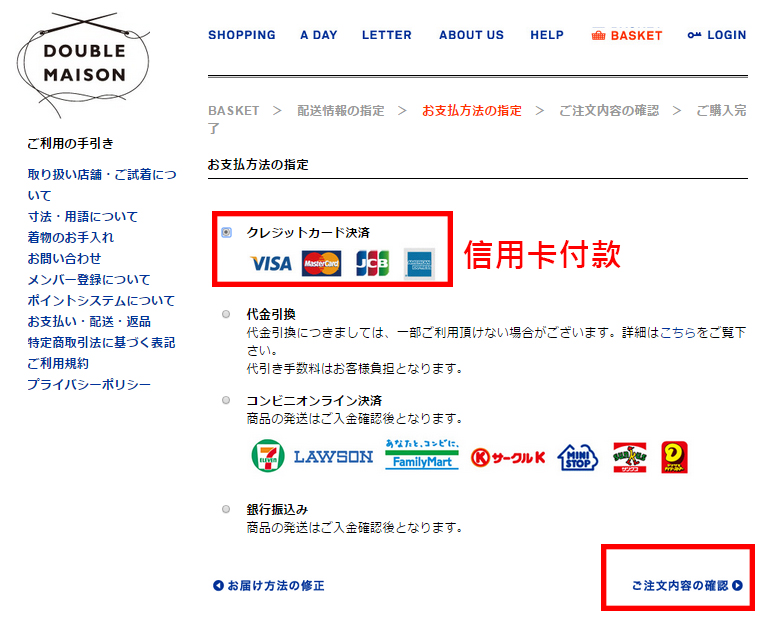Screen dimensions: 766x619
Task: Click the 配送情報の指定 breadcrumb step
Action: coord(341,111)
